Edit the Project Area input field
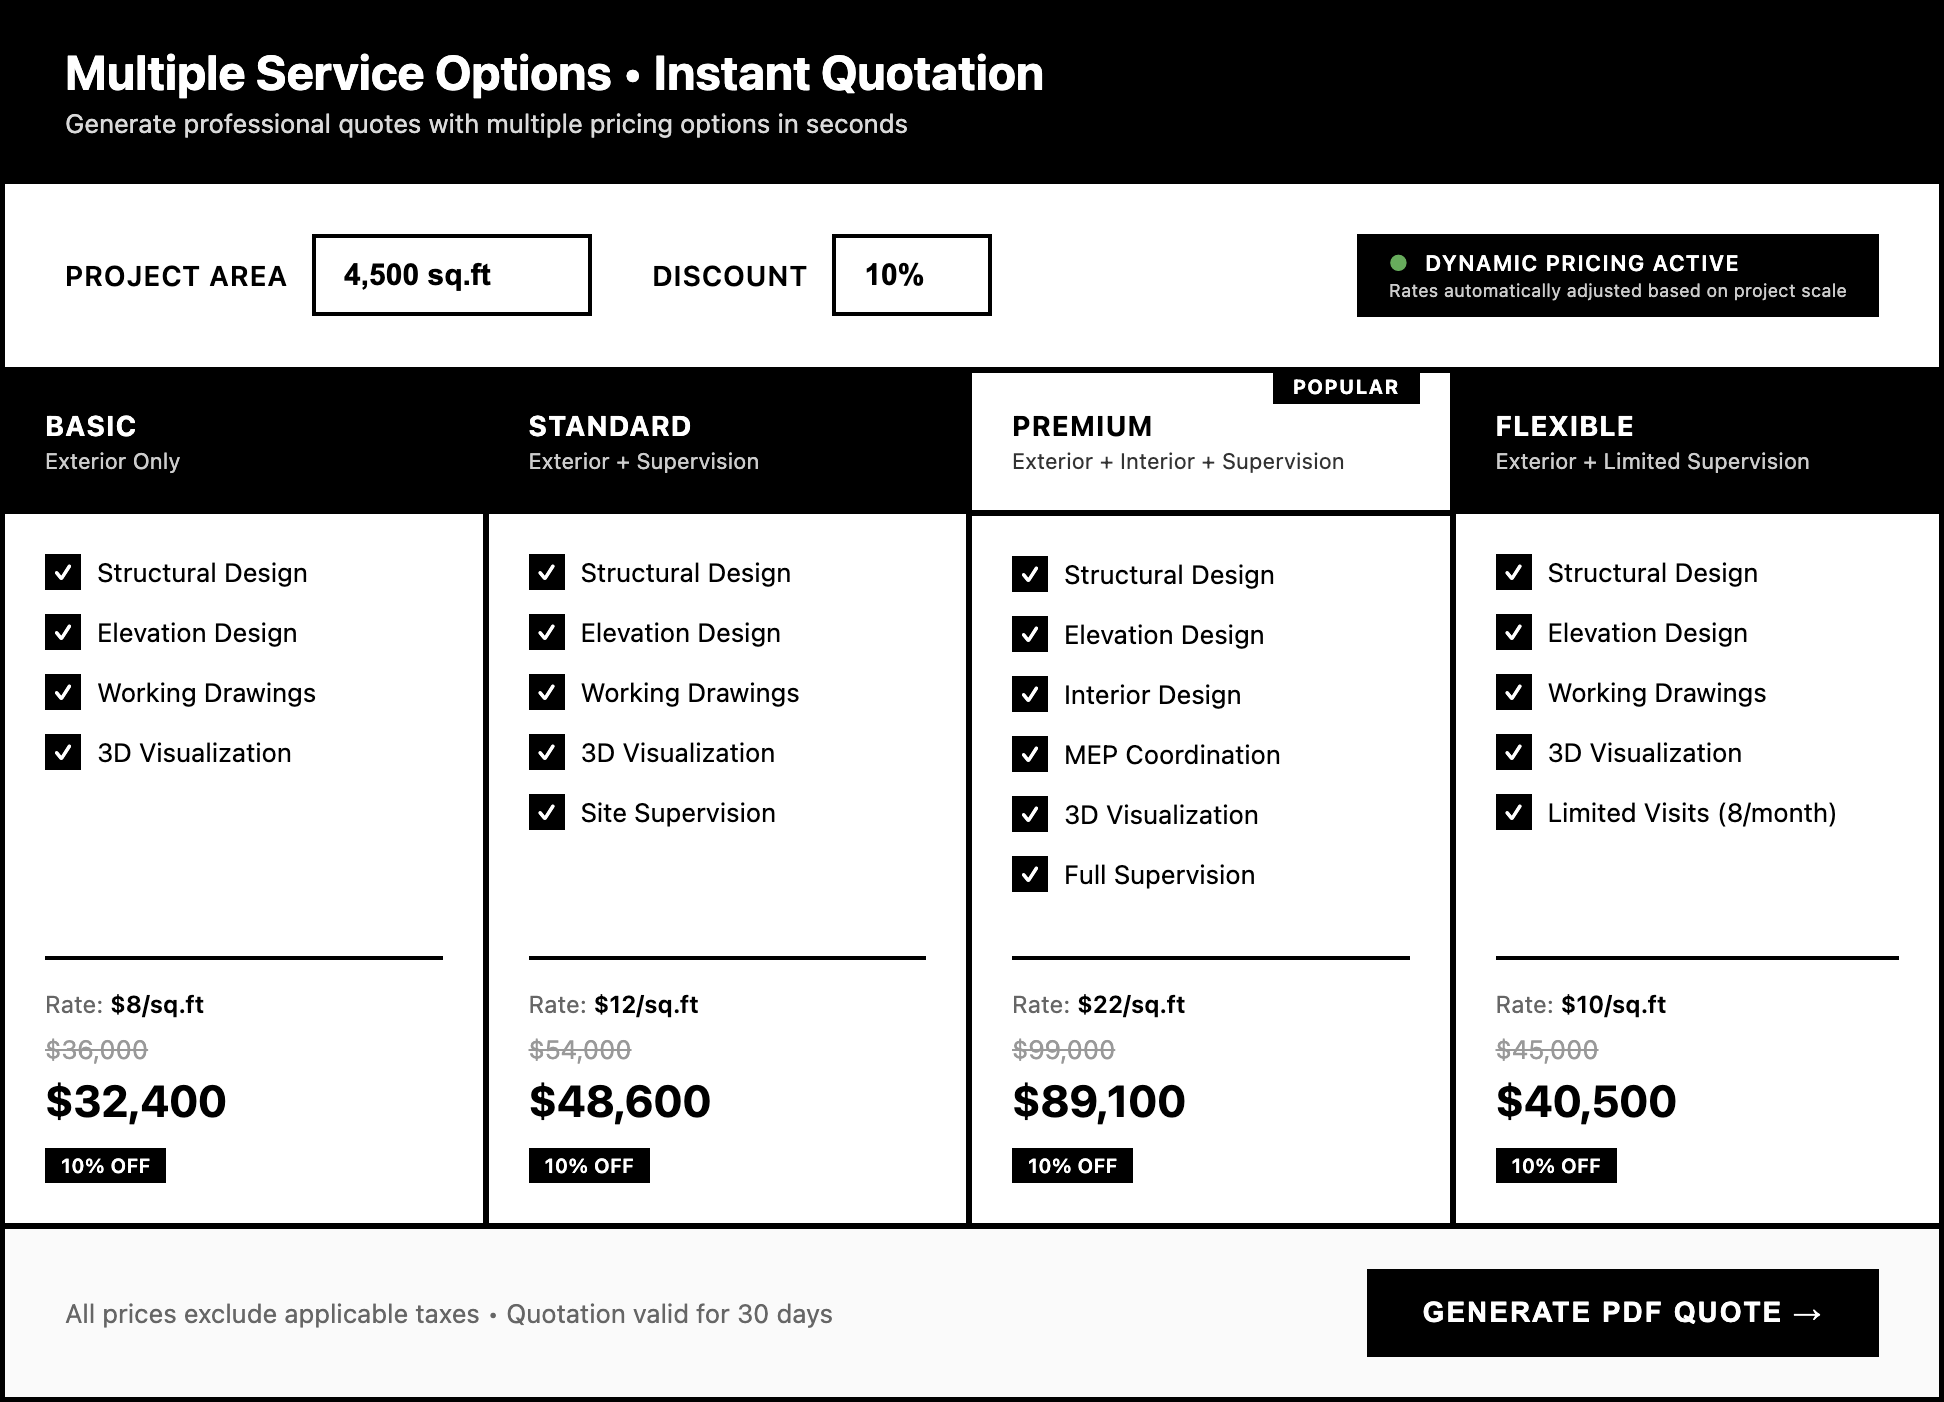This screenshot has height=1402, width=1944. point(452,275)
